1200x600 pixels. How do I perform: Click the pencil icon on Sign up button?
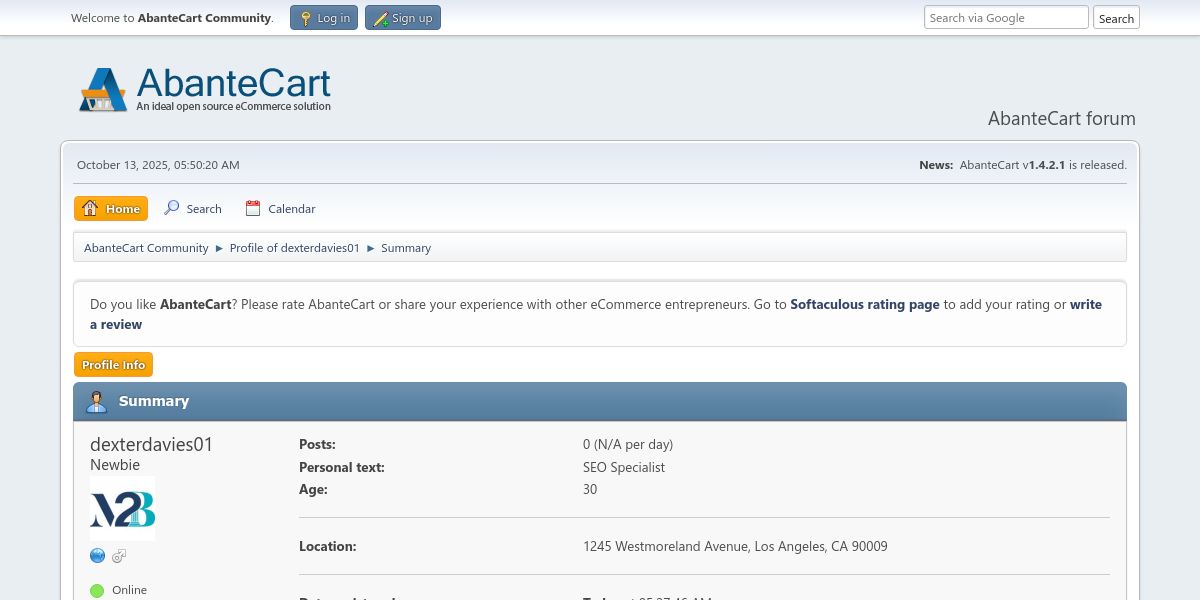pos(380,18)
